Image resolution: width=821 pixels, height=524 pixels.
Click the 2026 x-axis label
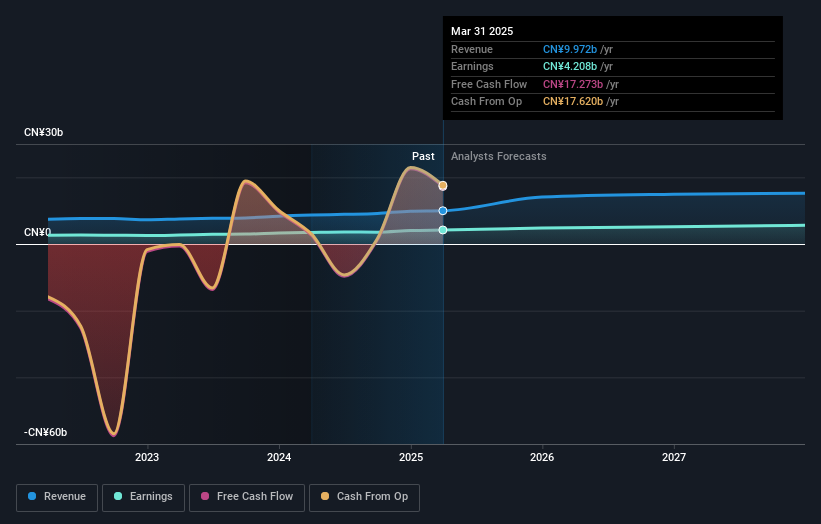[x=542, y=457]
